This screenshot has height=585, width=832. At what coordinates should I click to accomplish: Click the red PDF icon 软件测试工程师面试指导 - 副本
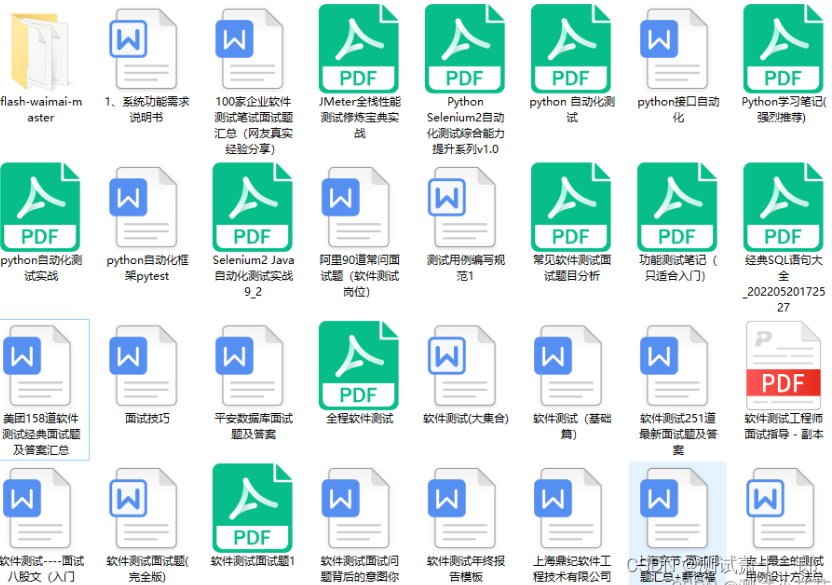tap(783, 365)
